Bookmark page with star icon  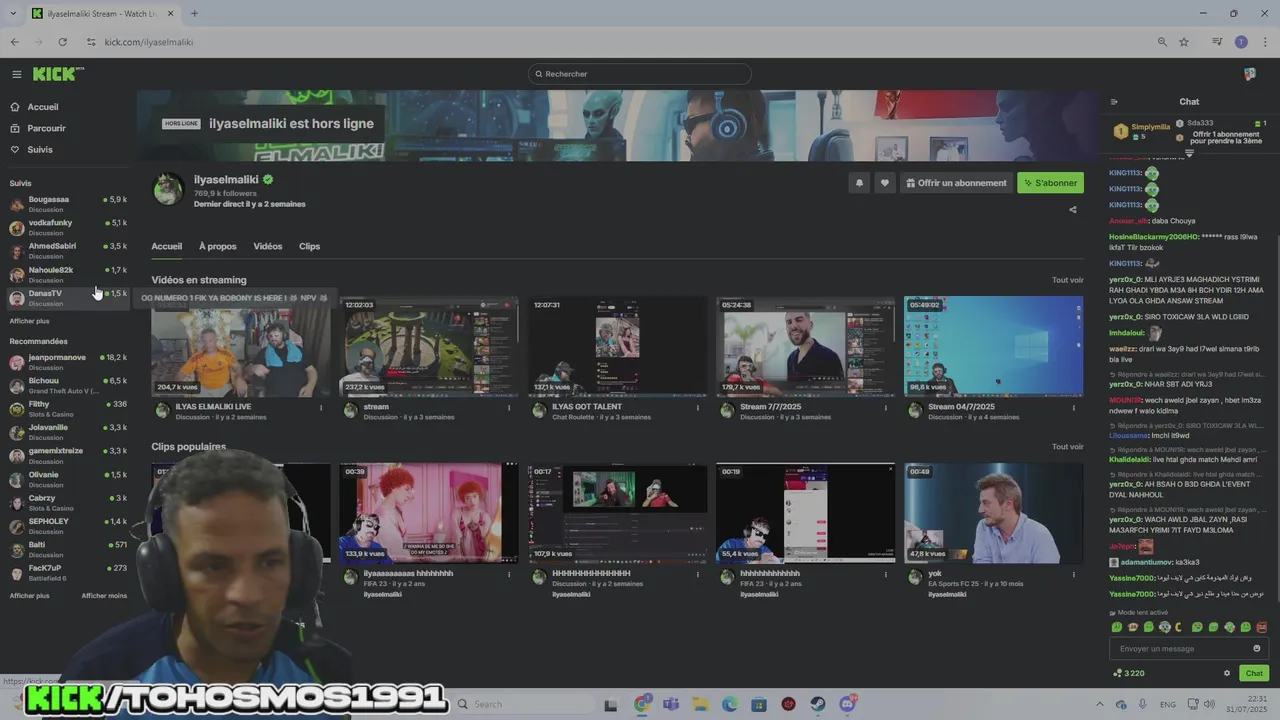1184,42
